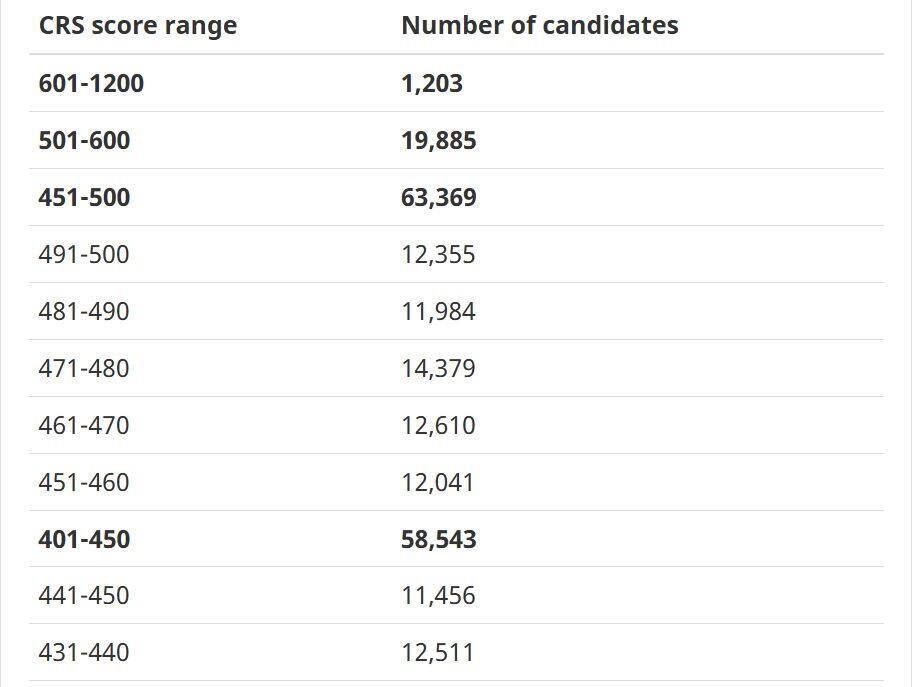The image size is (912, 687).
Task: Select the 491-500 score range cell
Action: tap(84, 255)
